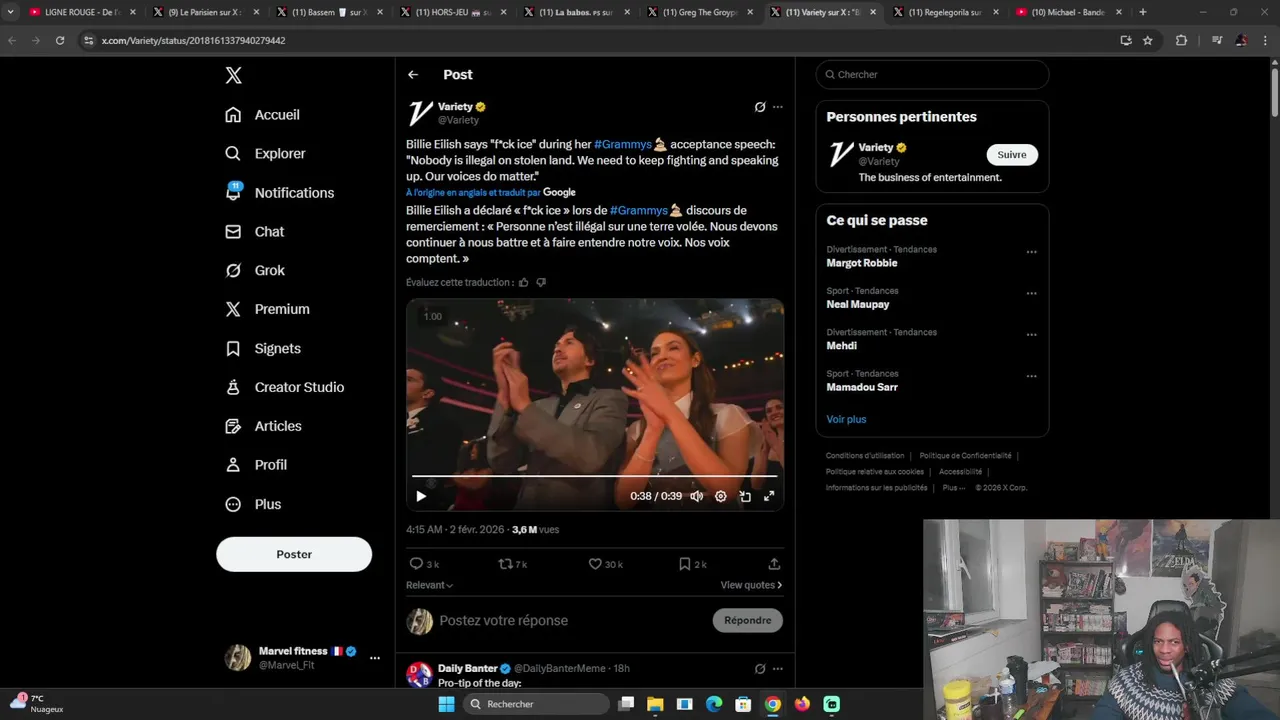Open Articles in the sidebar

click(263, 427)
